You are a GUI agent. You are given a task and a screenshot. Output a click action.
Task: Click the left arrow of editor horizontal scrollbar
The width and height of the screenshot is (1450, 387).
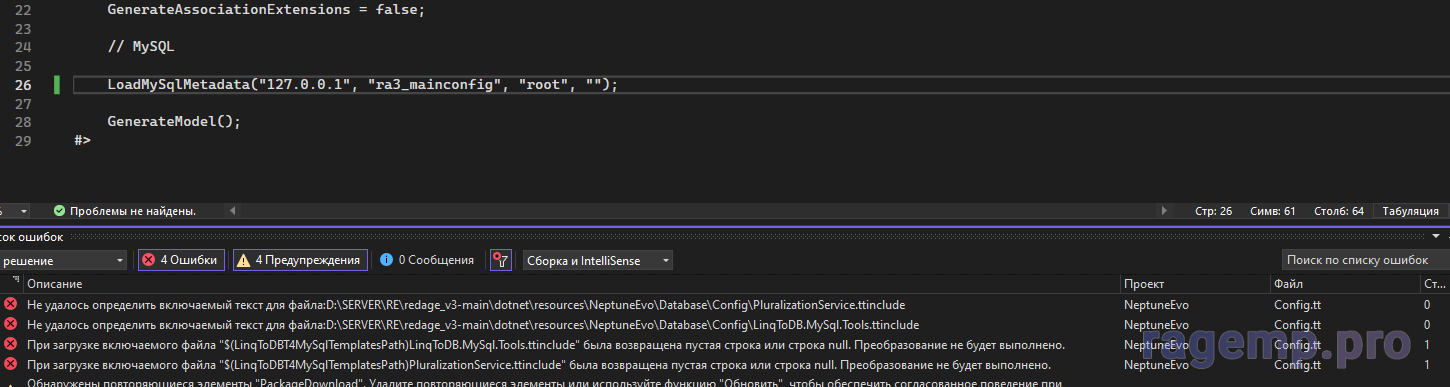pyautogui.click(x=234, y=211)
